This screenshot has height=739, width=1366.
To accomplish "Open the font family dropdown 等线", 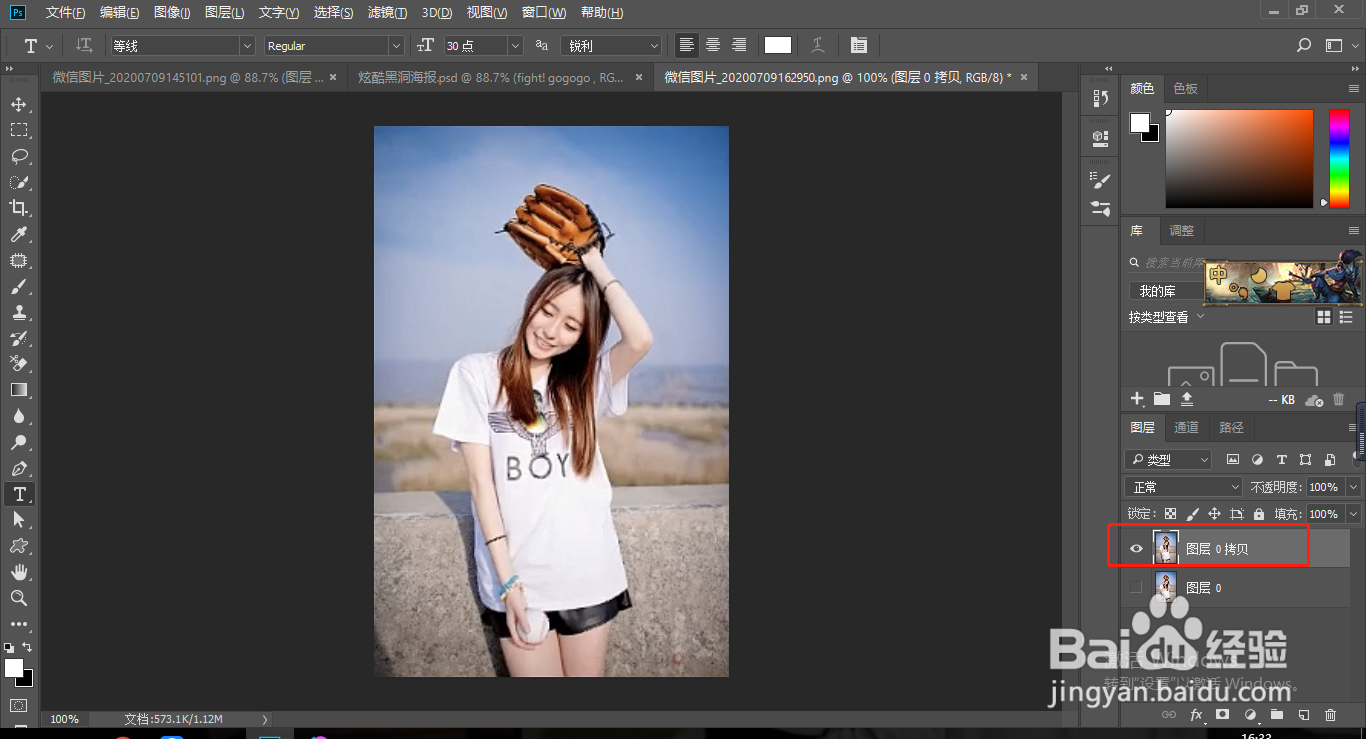I will coord(183,46).
